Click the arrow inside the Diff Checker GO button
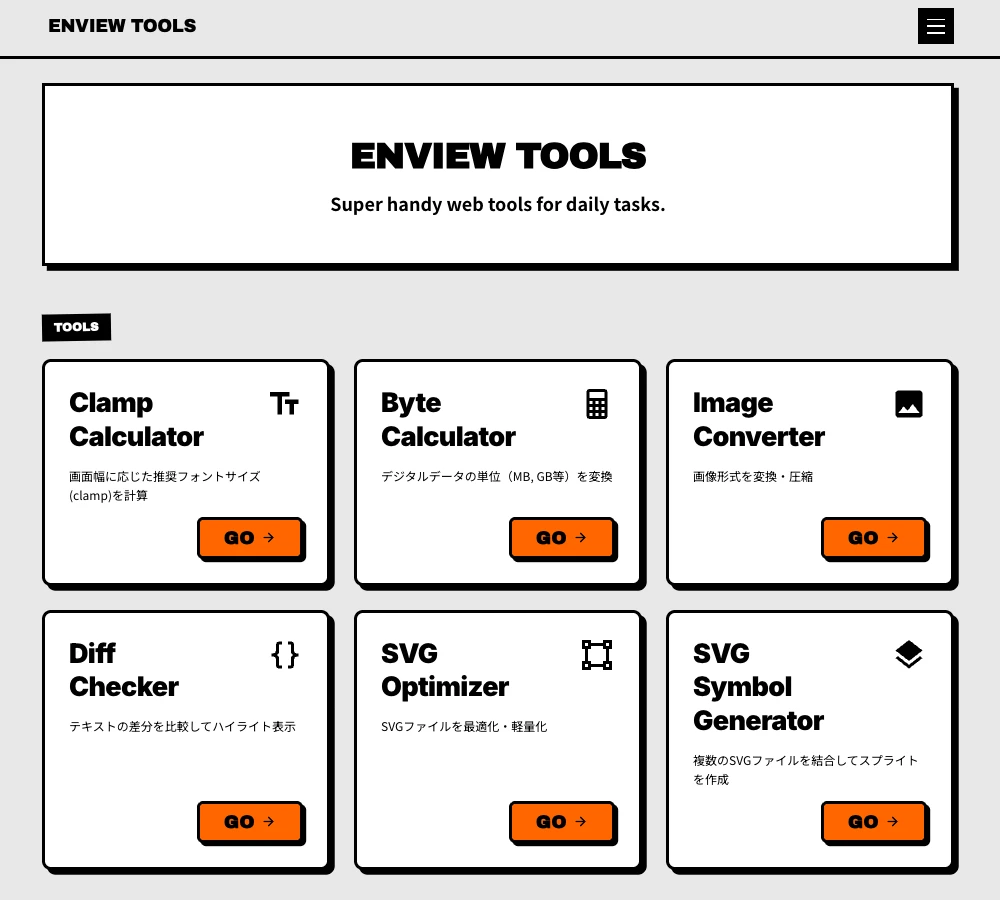The width and height of the screenshot is (1000, 900). coord(268,821)
